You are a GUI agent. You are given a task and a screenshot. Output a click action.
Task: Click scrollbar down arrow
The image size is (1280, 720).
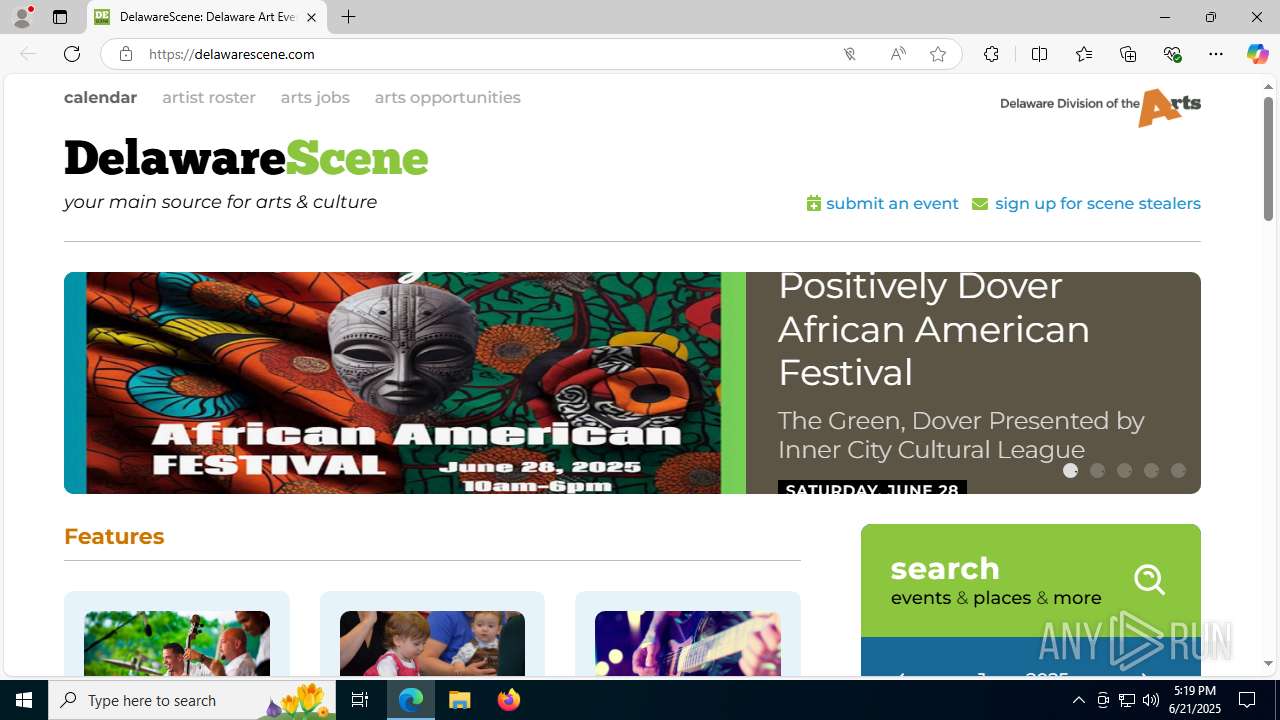[1268, 663]
